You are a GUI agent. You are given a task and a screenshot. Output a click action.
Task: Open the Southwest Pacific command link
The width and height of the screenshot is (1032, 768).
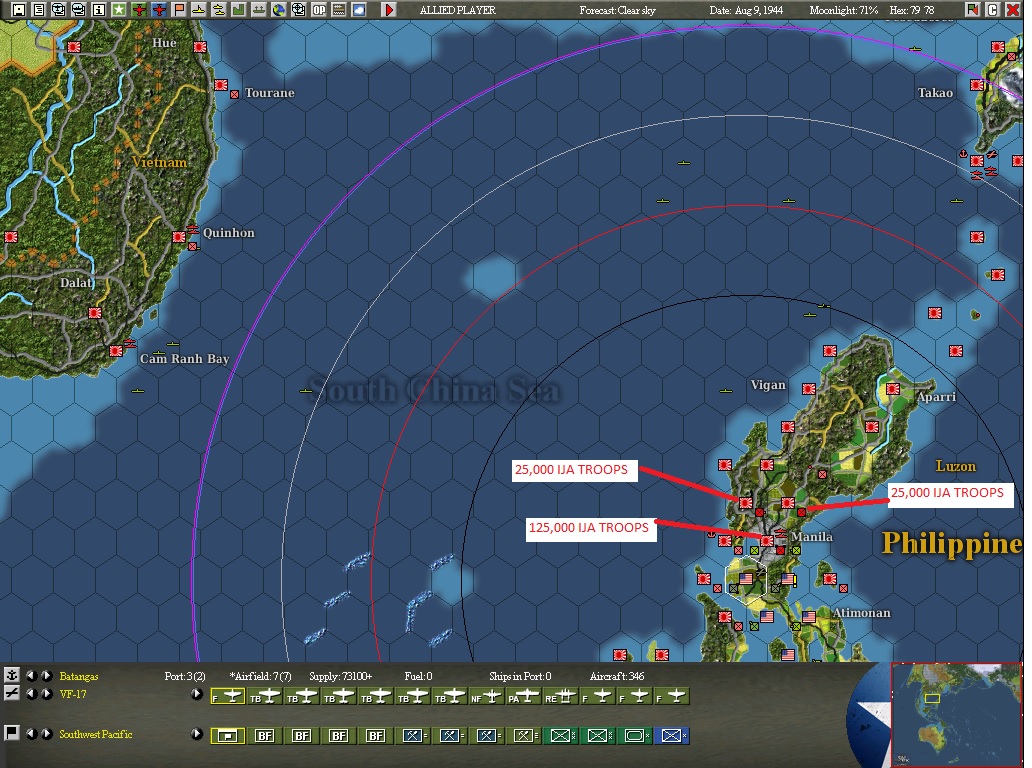95,734
